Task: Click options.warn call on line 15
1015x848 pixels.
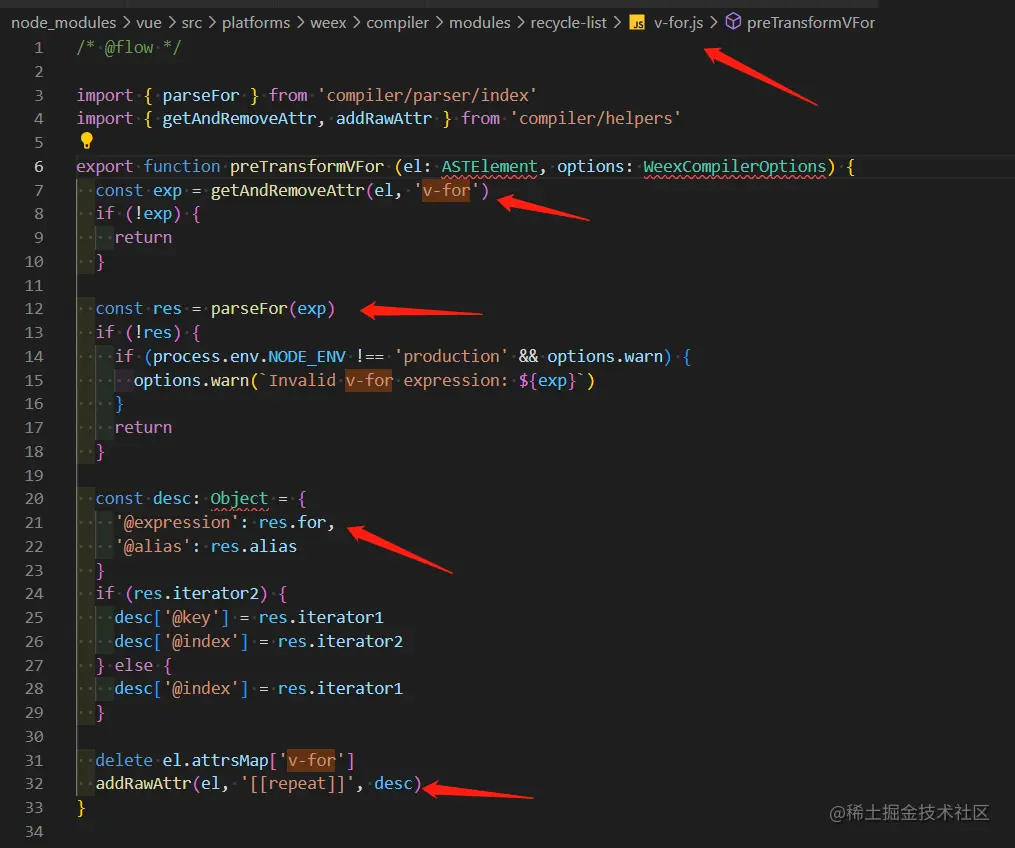Action: (x=191, y=381)
